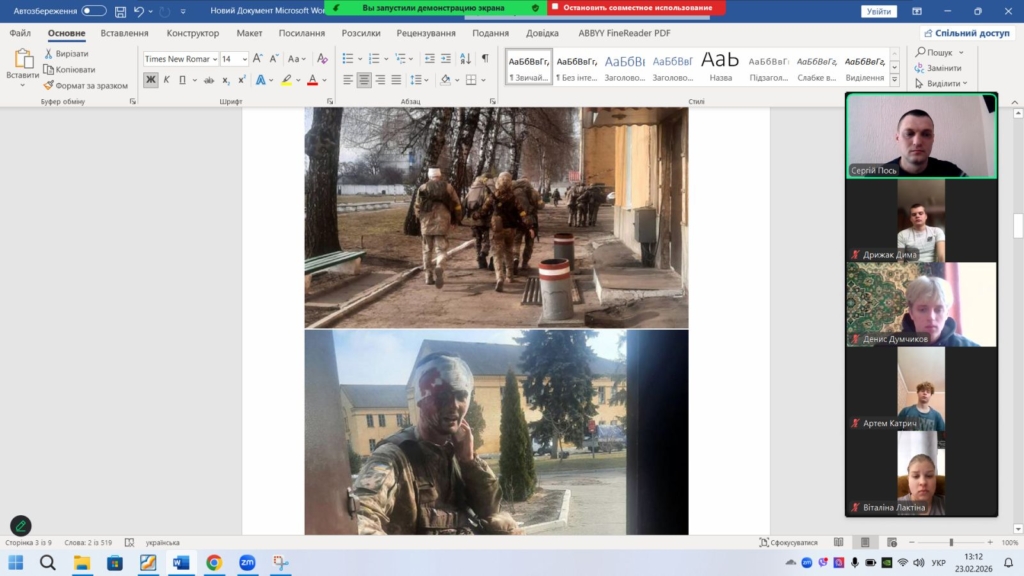Click the Clear Formatting icon
Viewport: 1024px width, 576px height.
(x=322, y=59)
